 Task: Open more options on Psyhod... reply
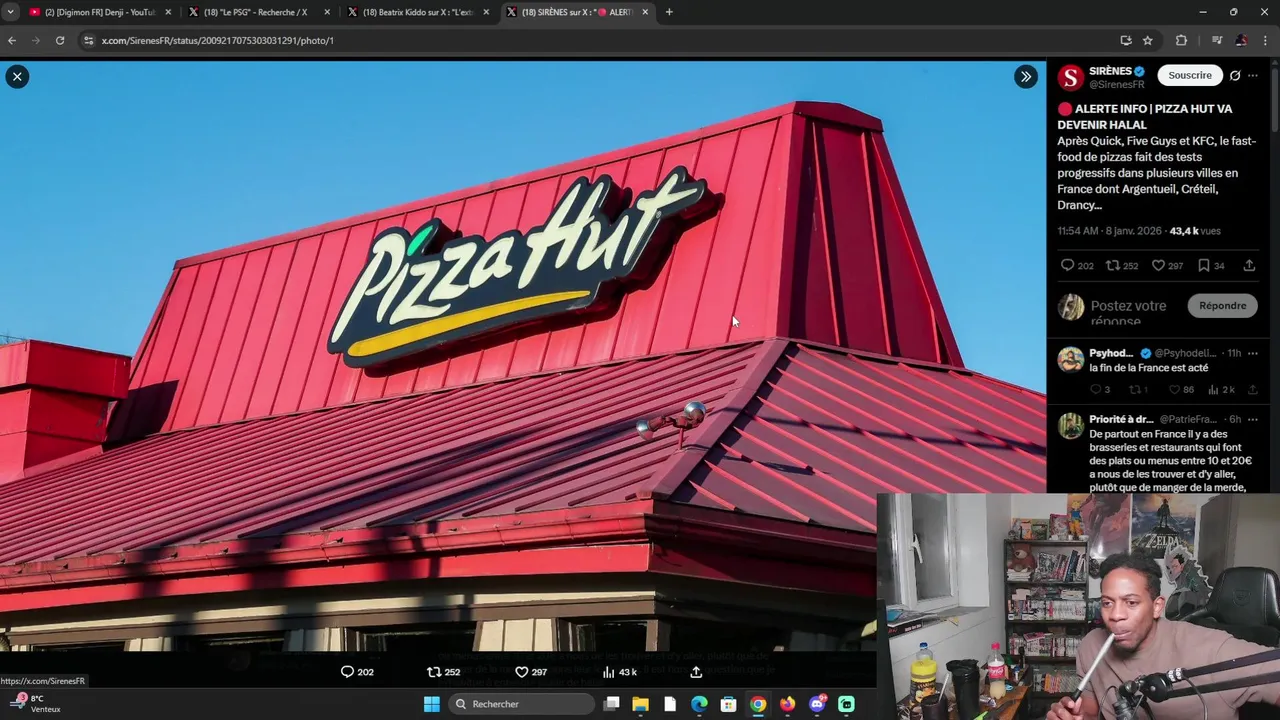(x=1252, y=353)
